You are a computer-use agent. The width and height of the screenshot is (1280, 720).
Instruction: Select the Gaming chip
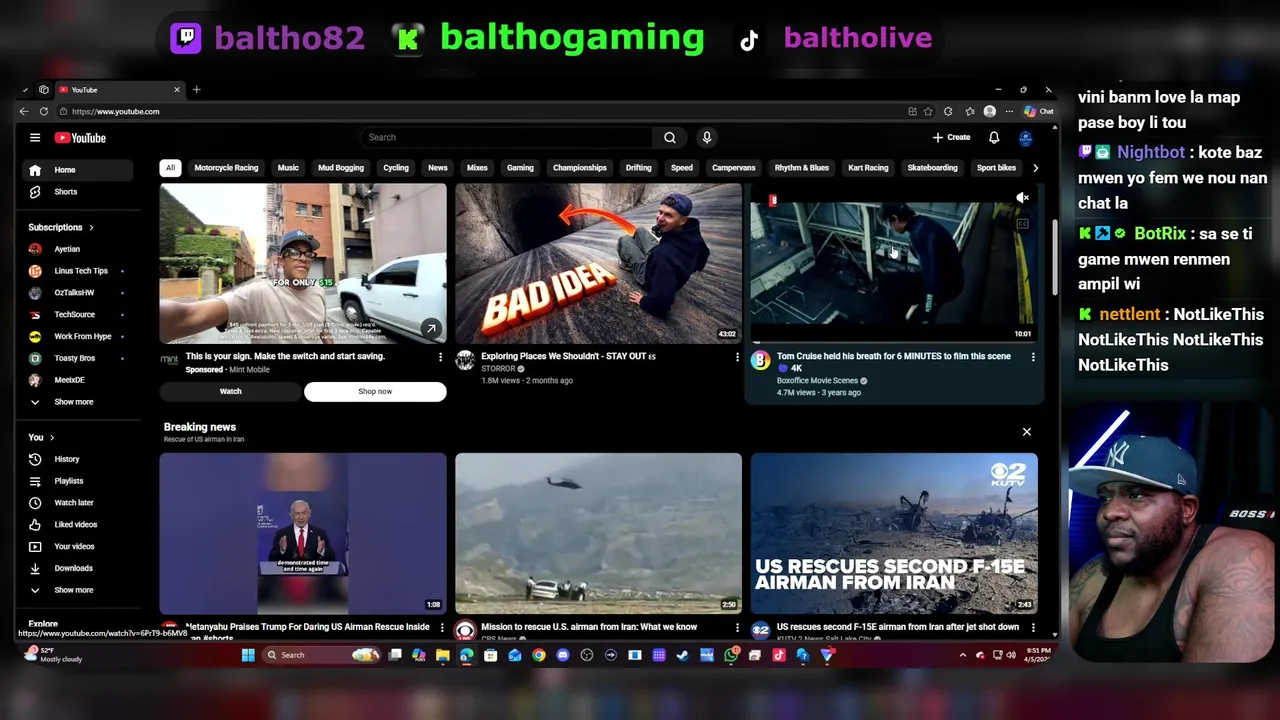click(520, 168)
